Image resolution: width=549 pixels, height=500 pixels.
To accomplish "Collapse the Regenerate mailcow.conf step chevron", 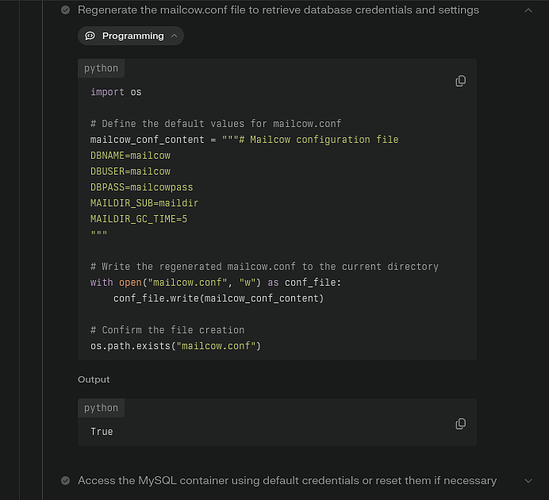I will coord(528,11).
